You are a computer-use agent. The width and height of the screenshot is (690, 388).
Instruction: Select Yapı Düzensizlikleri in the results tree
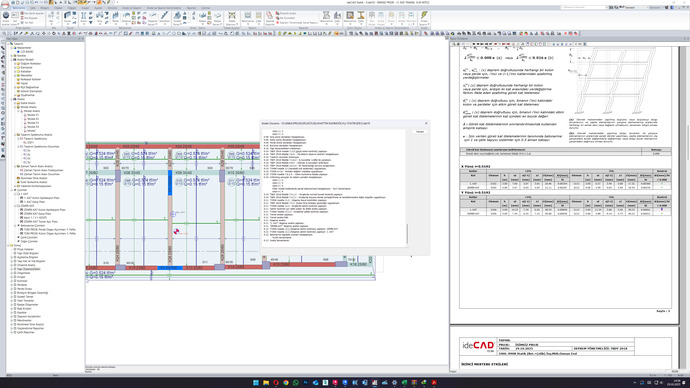(29, 269)
